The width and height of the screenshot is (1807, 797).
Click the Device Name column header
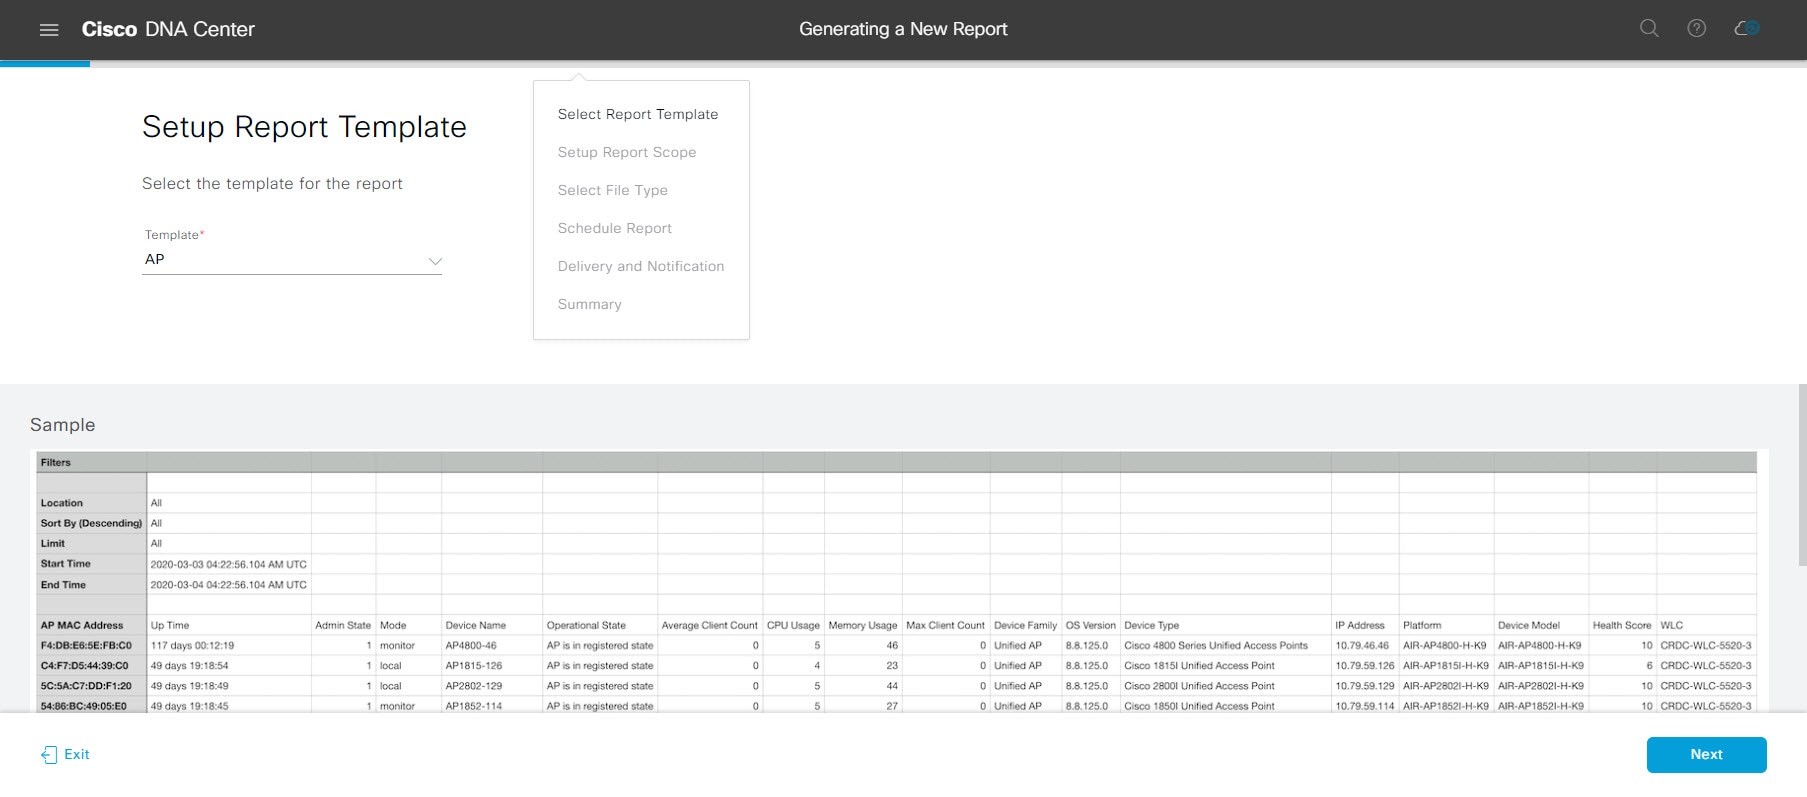(476, 625)
